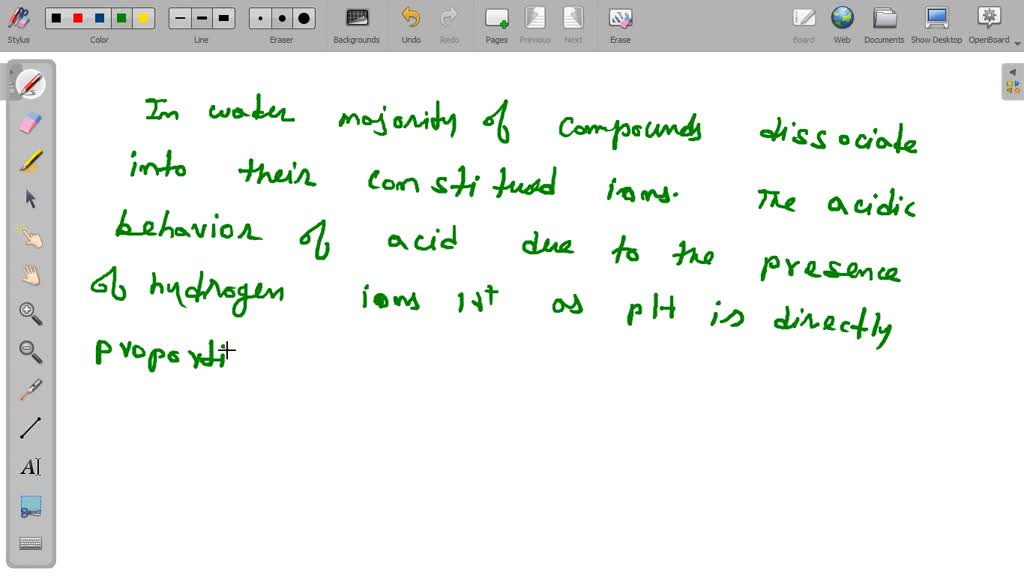Capture part of the screen

coord(30,505)
